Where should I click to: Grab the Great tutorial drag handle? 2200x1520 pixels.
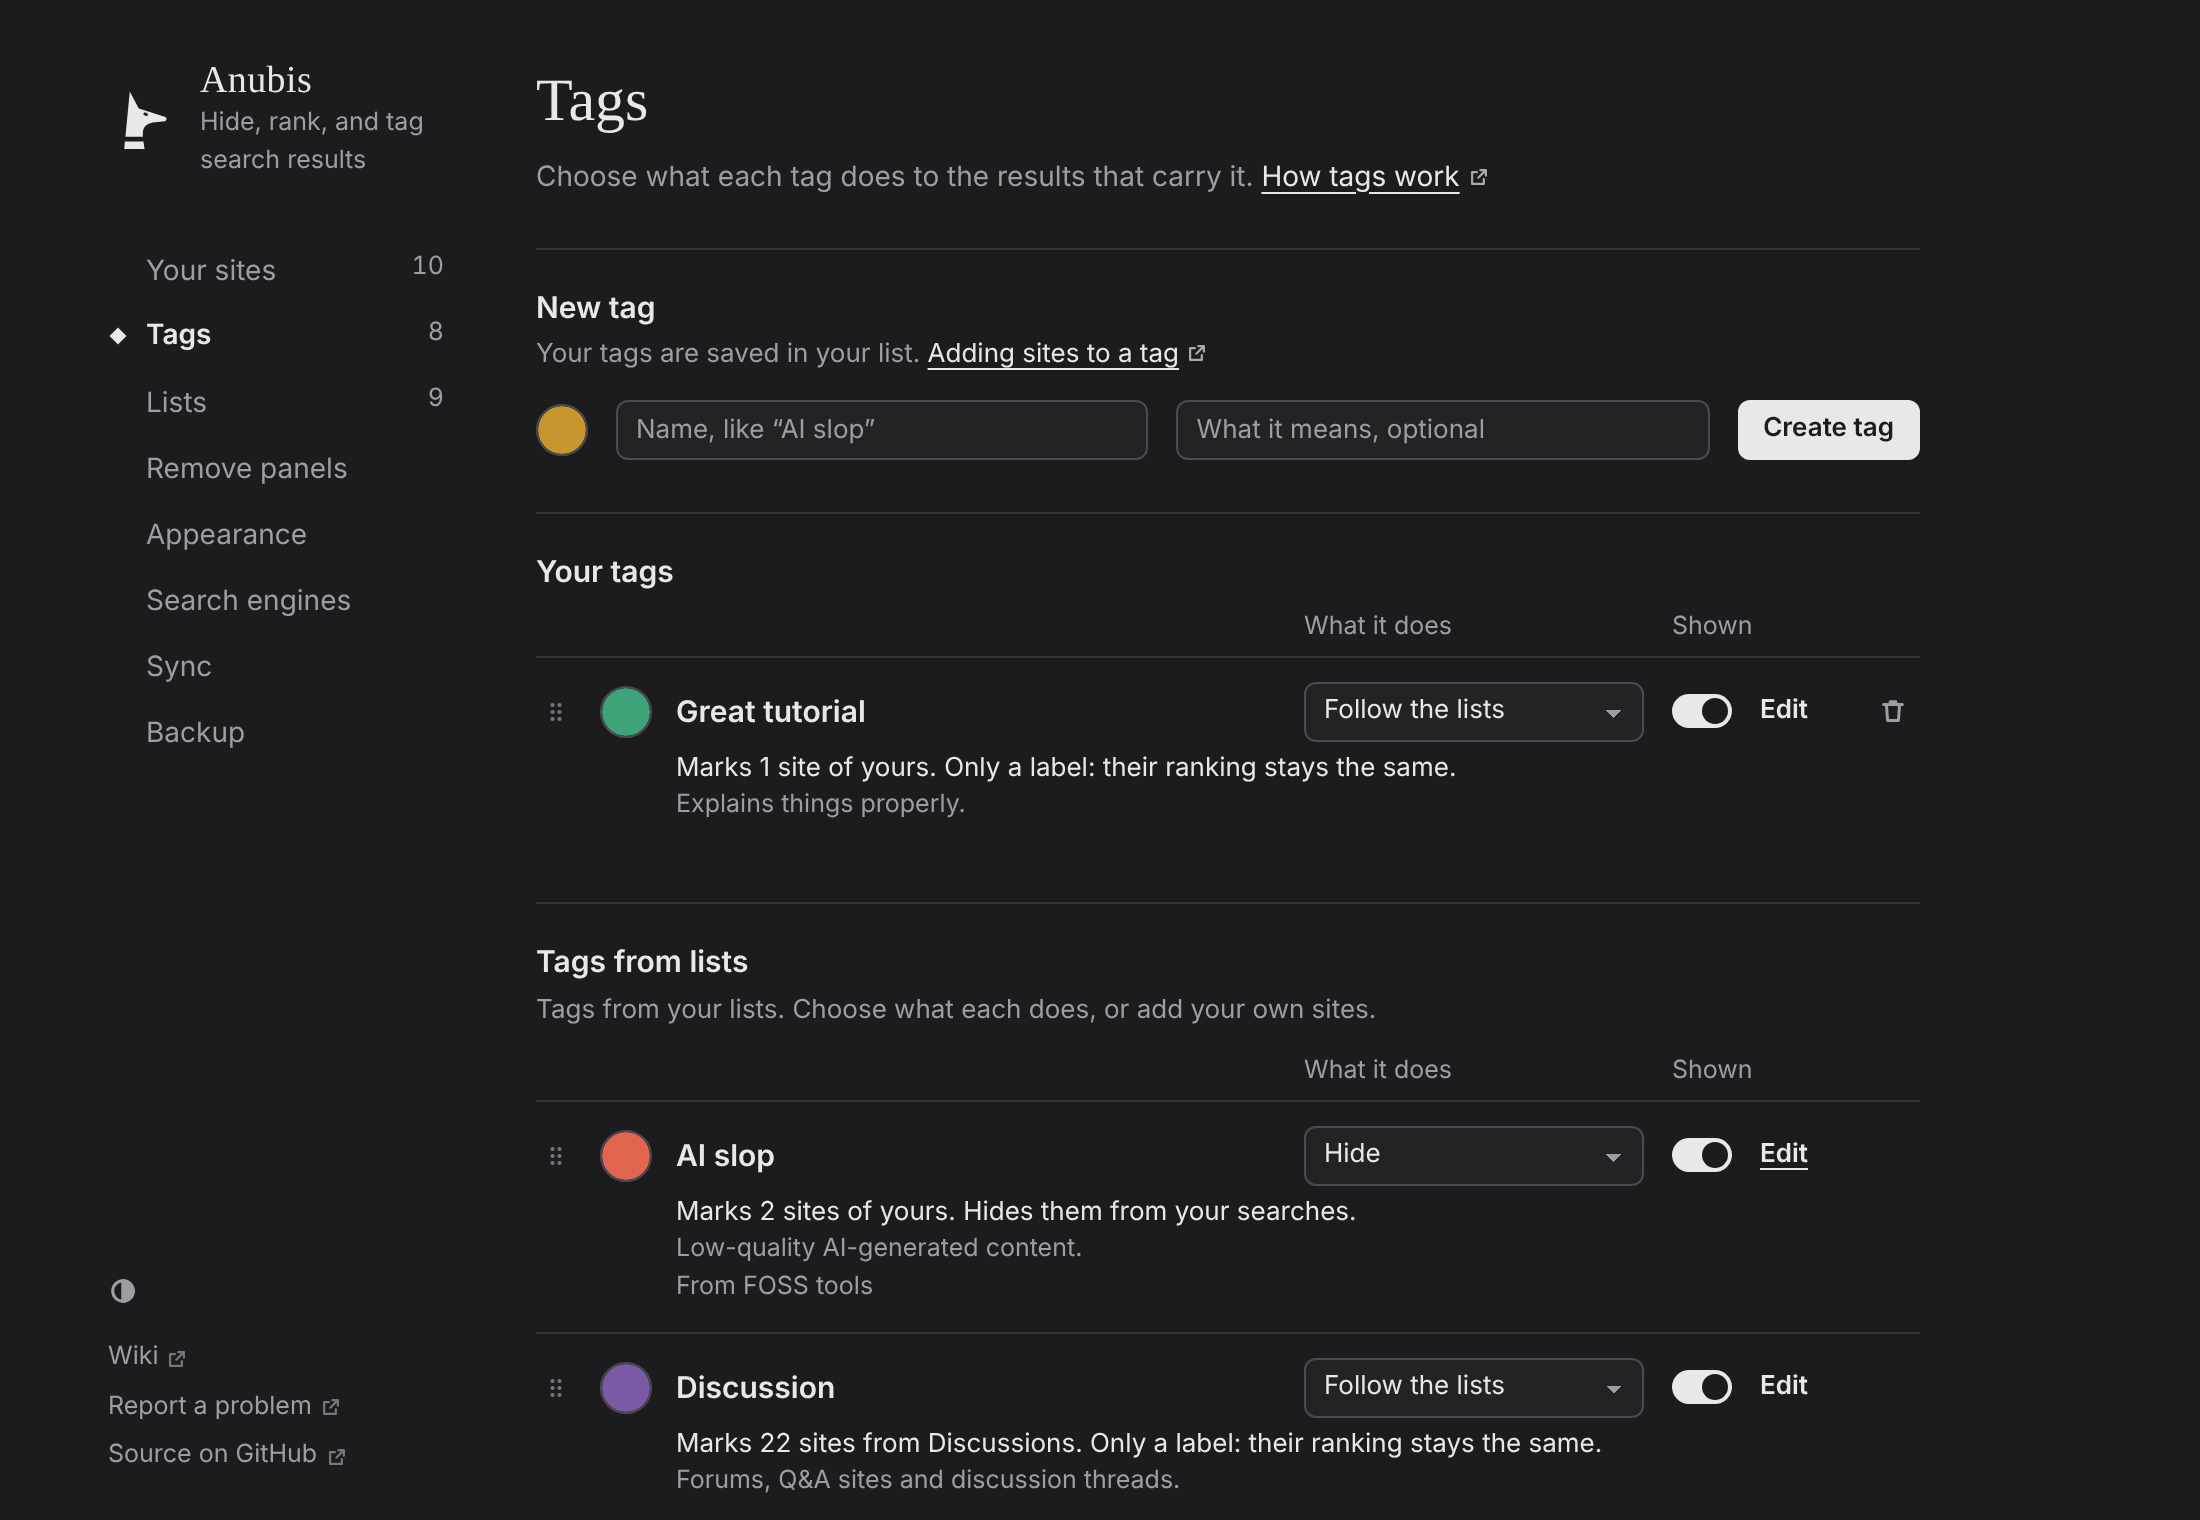pyautogui.click(x=556, y=712)
